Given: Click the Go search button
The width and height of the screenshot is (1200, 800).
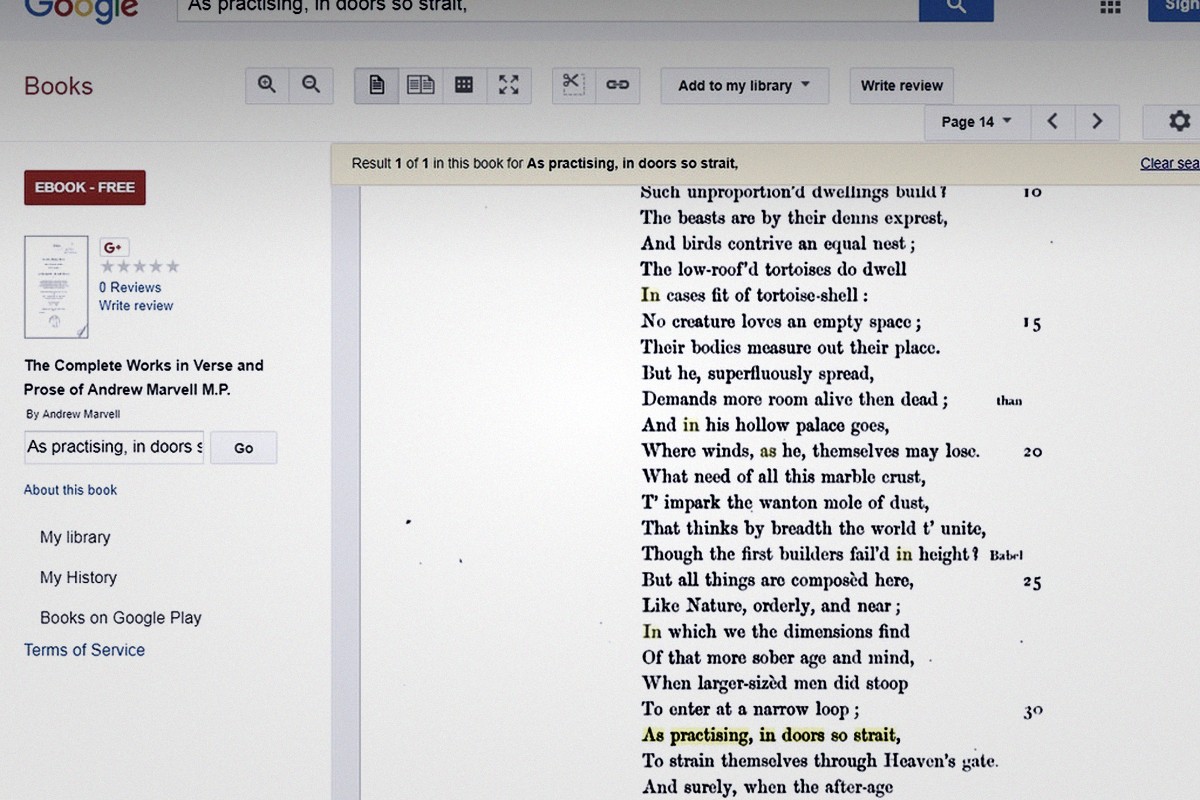Looking at the screenshot, I should (x=244, y=448).
